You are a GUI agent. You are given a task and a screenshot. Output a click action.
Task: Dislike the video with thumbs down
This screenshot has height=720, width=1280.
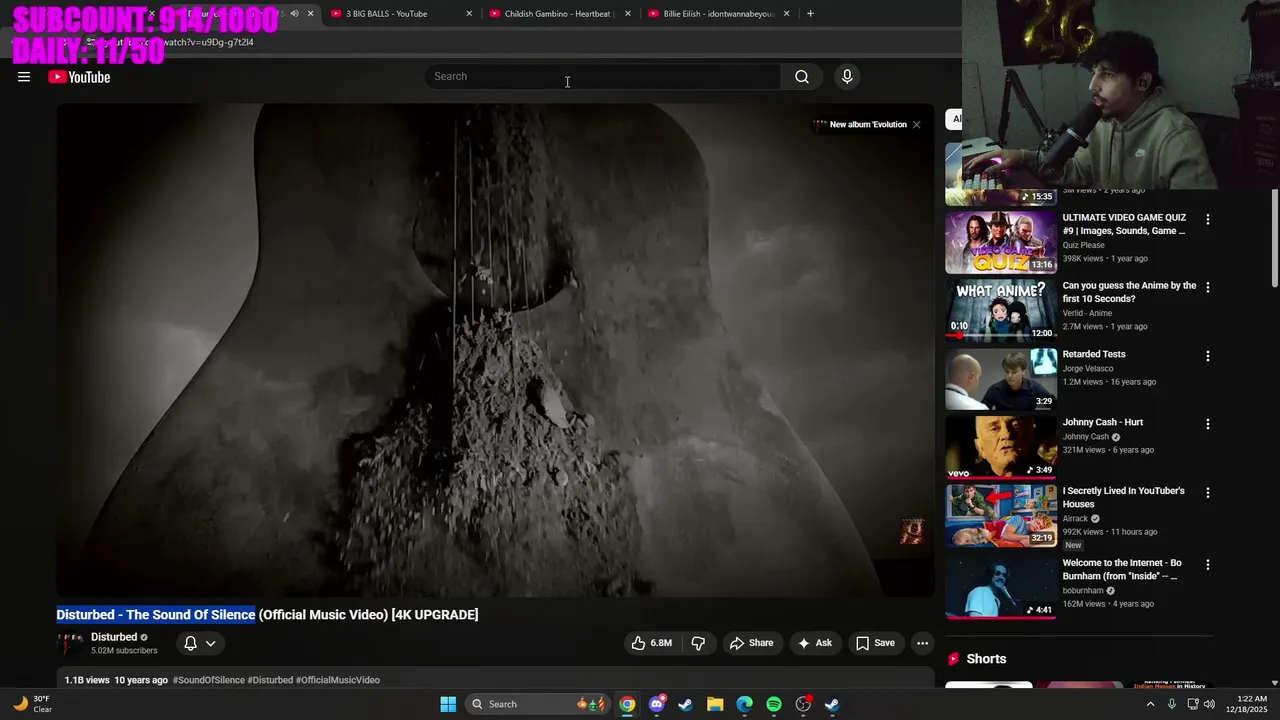[699, 643]
